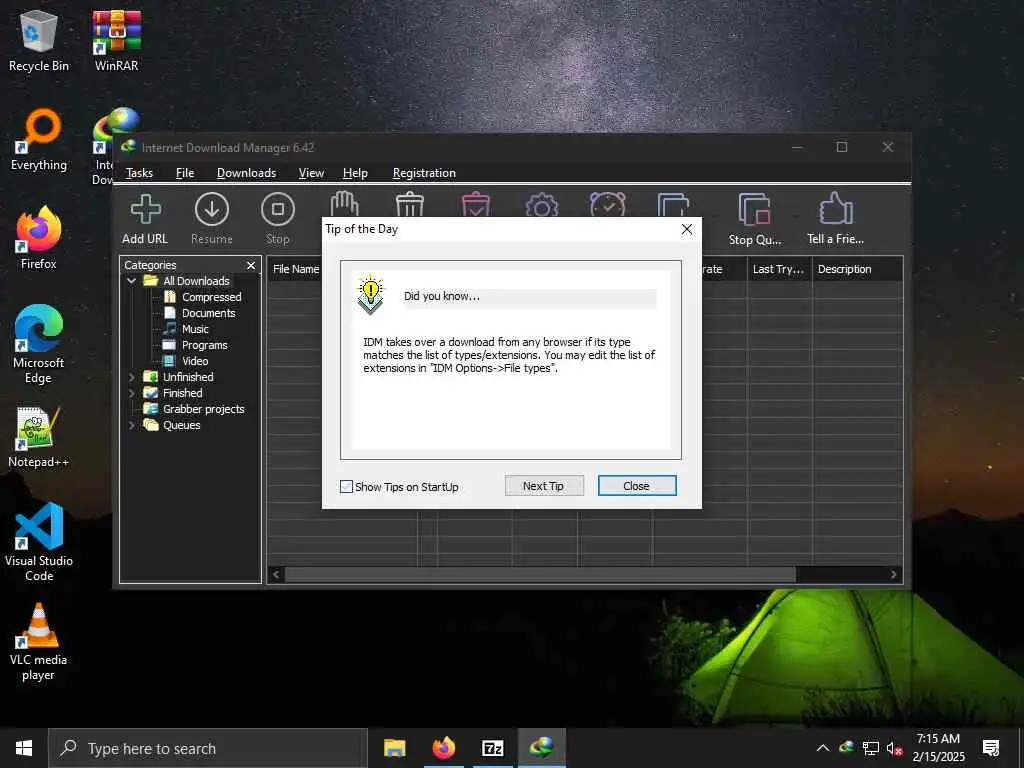Click the IDM taskbar icon
The width and height of the screenshot is (1024, 768).
click(541, 748)
